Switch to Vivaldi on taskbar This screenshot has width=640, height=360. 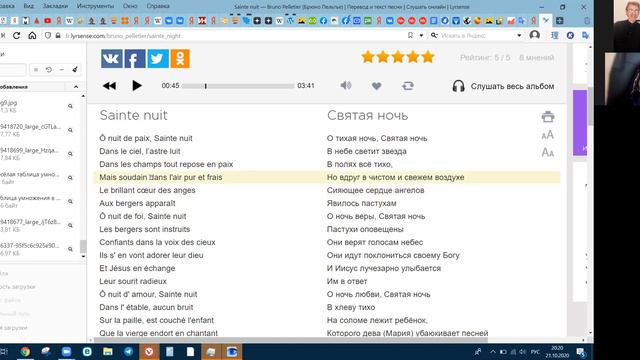click(x=149, y=351)
